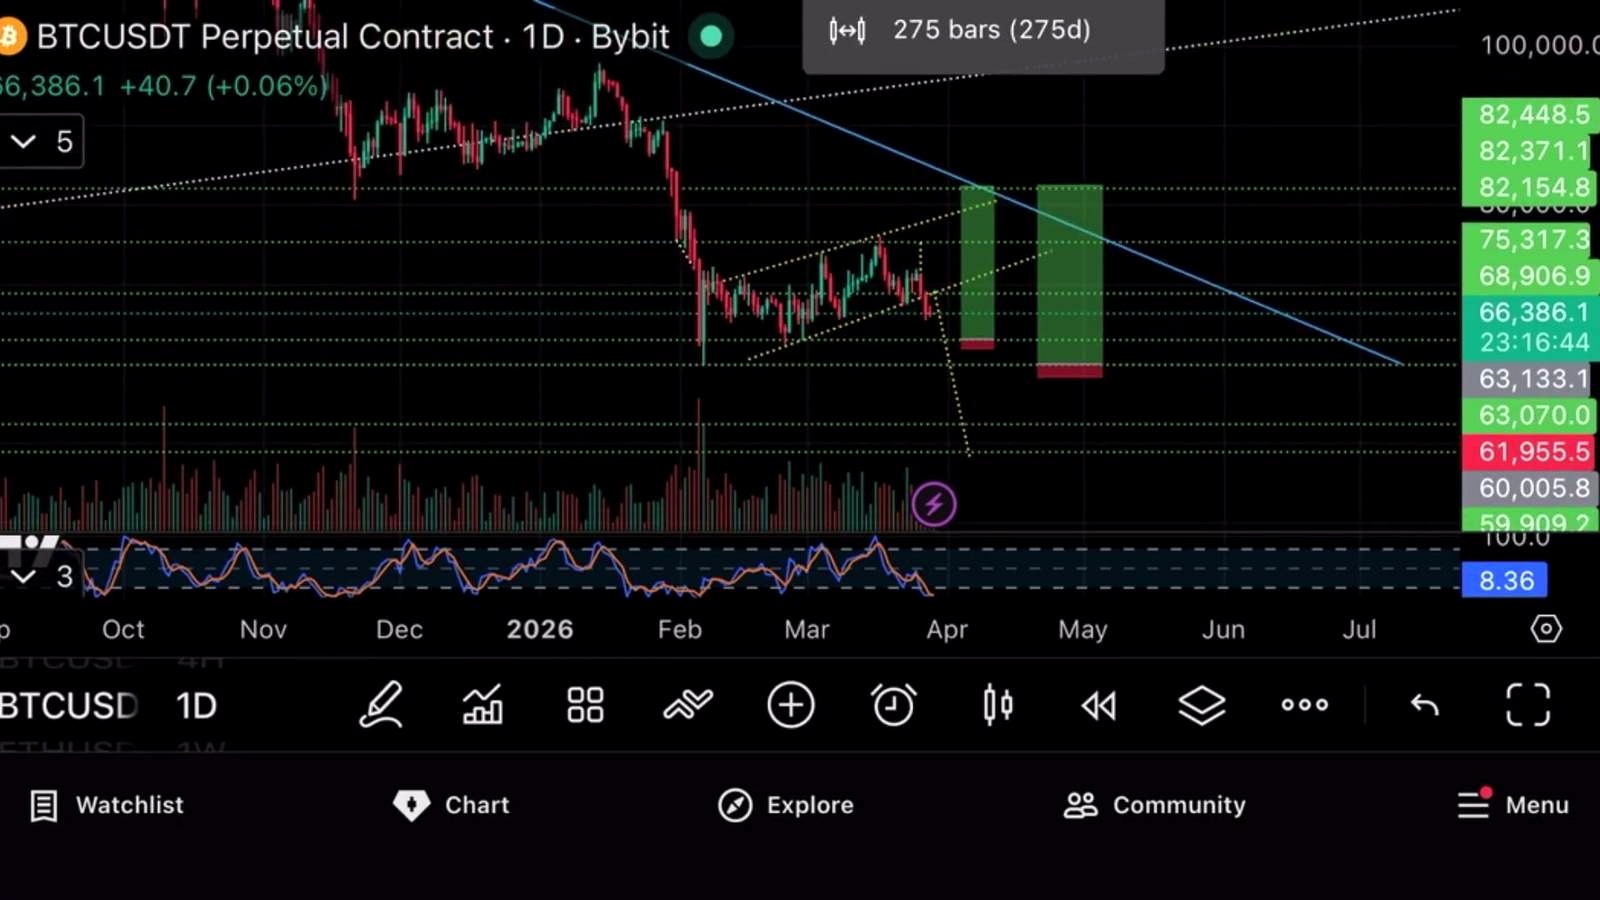Open the alert alarm clock icon
1600x900 pixels.
(x=893, y=705)
